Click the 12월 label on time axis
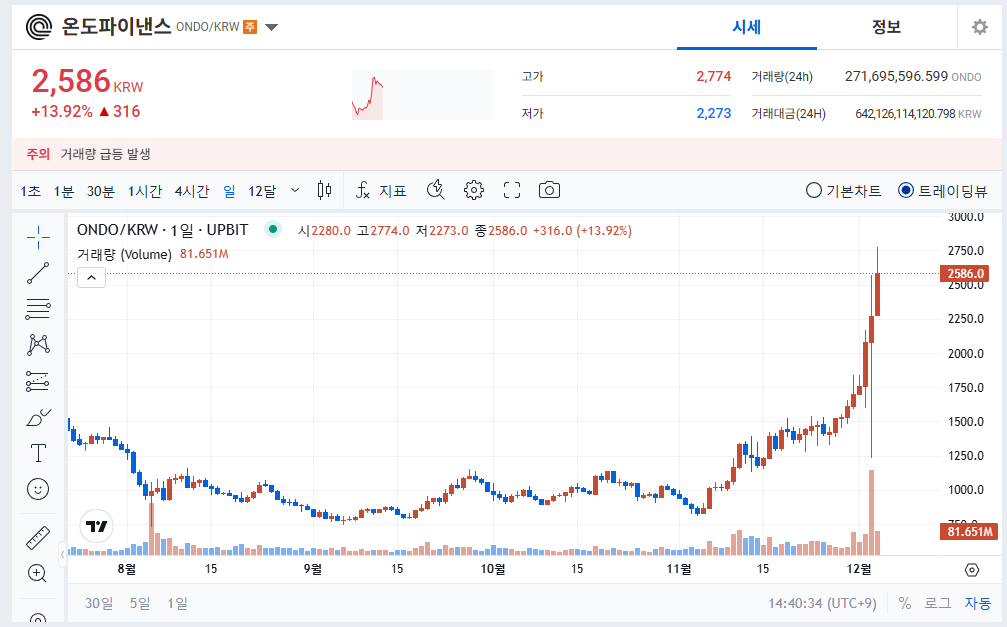 click(x=859, y=569)
